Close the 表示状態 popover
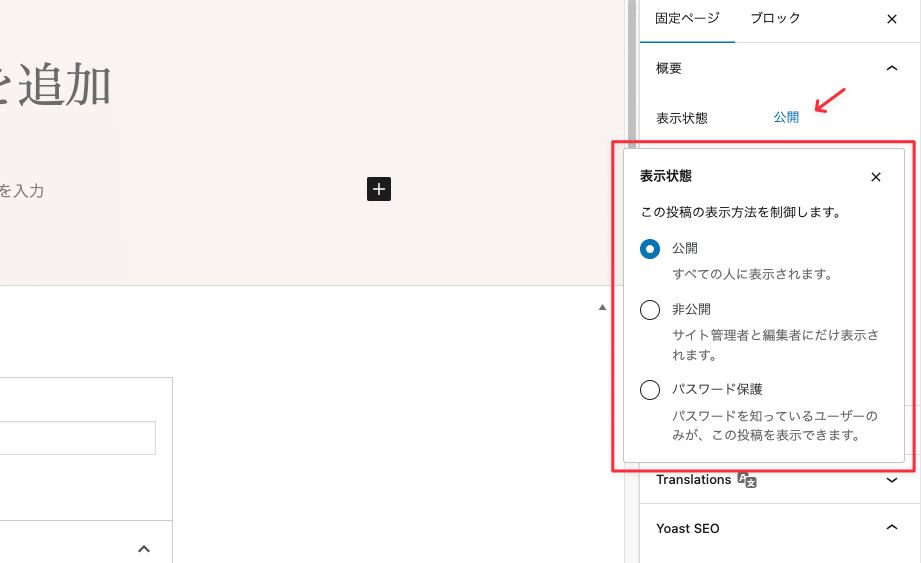Viewport: 921px width, 563px height. tap(876, 177)
